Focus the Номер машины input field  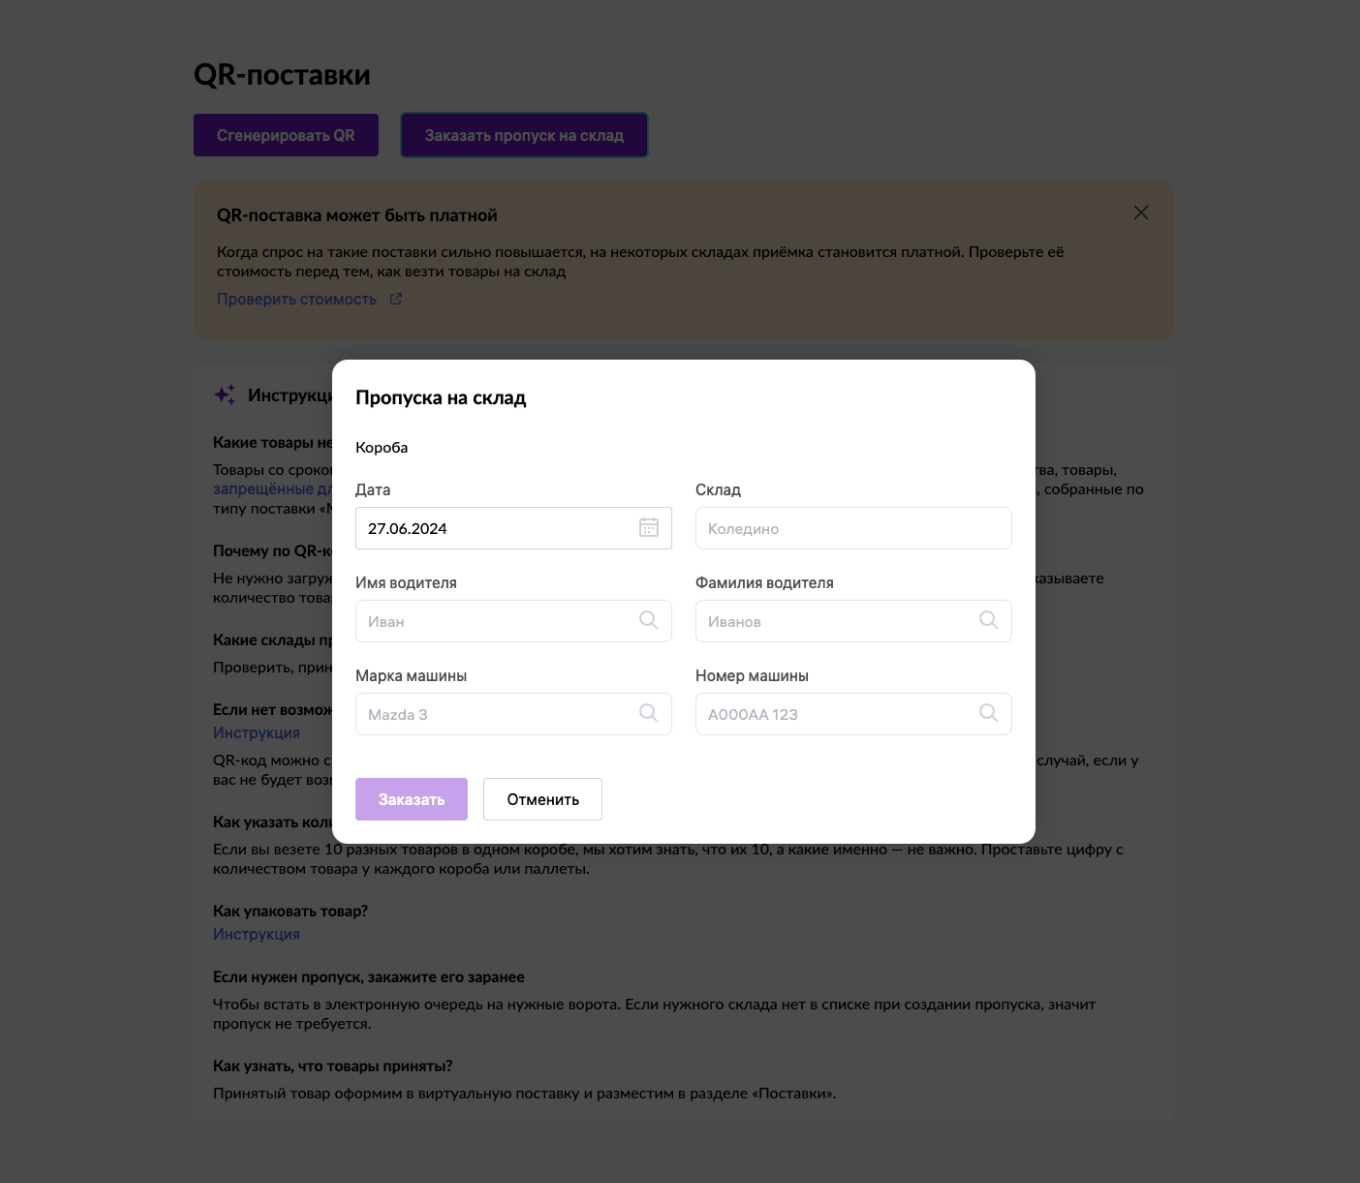(835, 714)
